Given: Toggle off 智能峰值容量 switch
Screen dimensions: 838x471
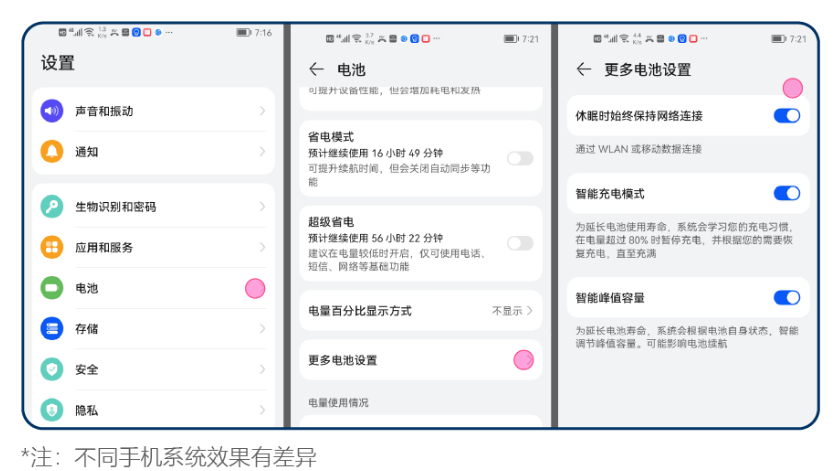Looking at the screenshot, I should point(787,298).
